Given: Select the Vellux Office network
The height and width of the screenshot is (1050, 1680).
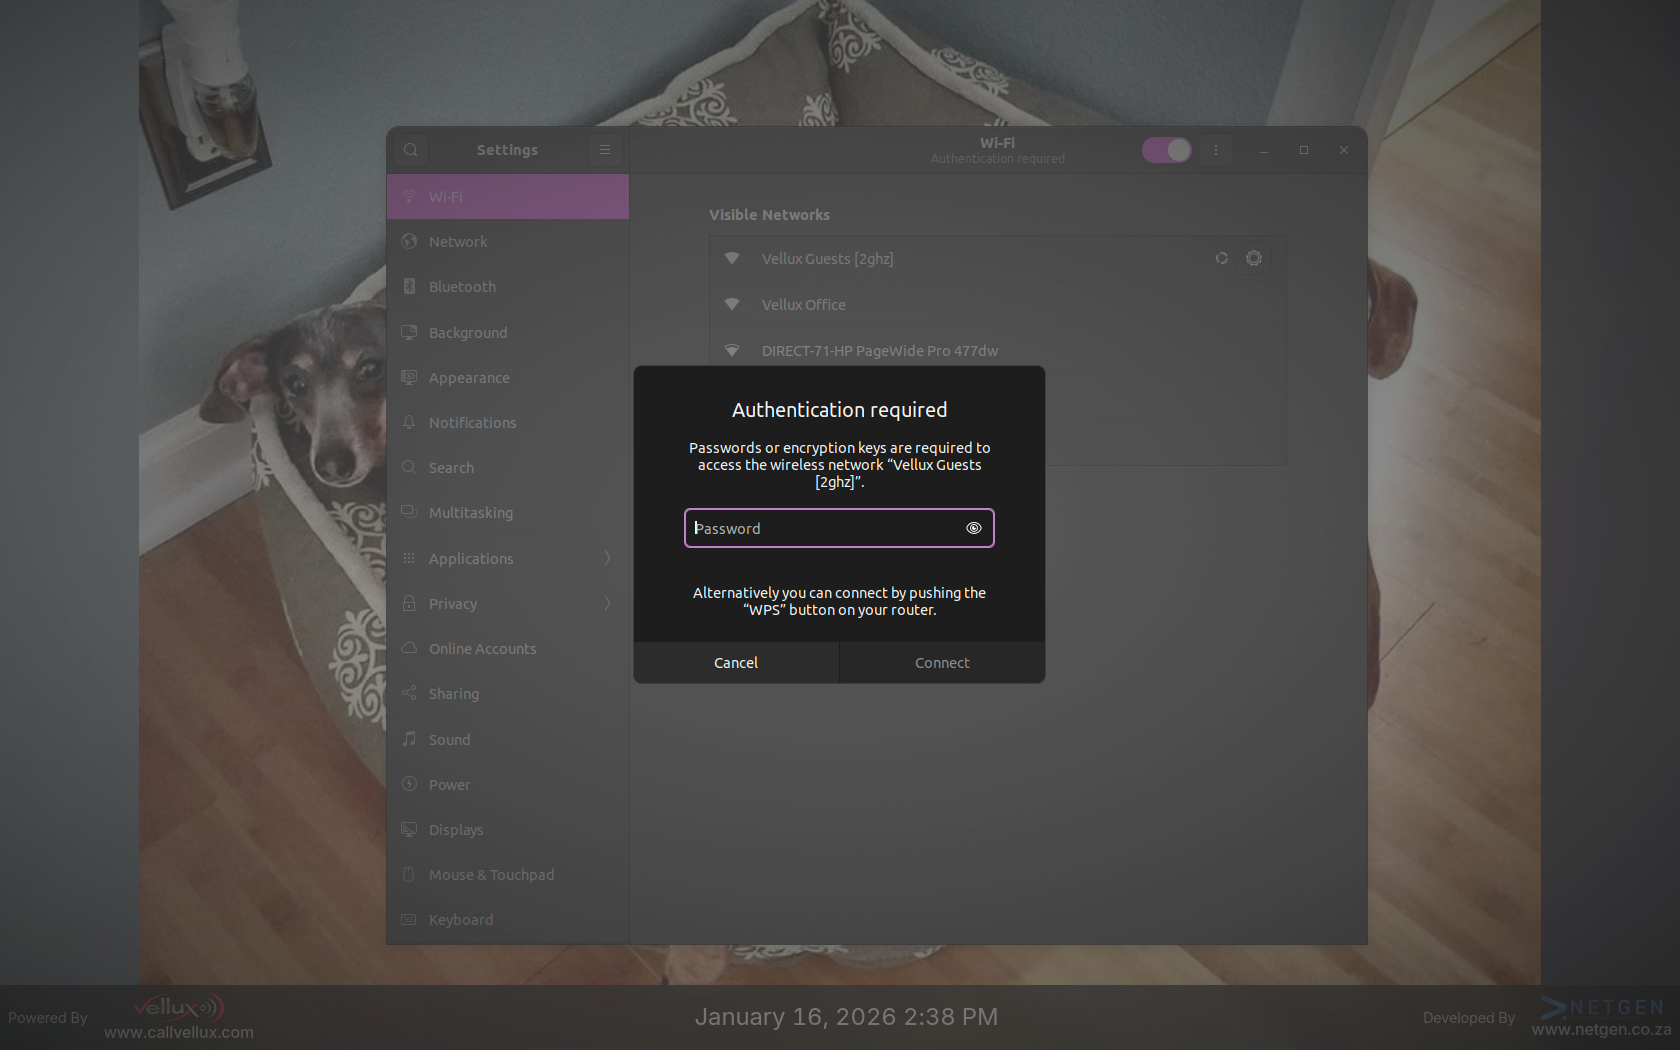Looking at the screenshot, I should point(804,305).
